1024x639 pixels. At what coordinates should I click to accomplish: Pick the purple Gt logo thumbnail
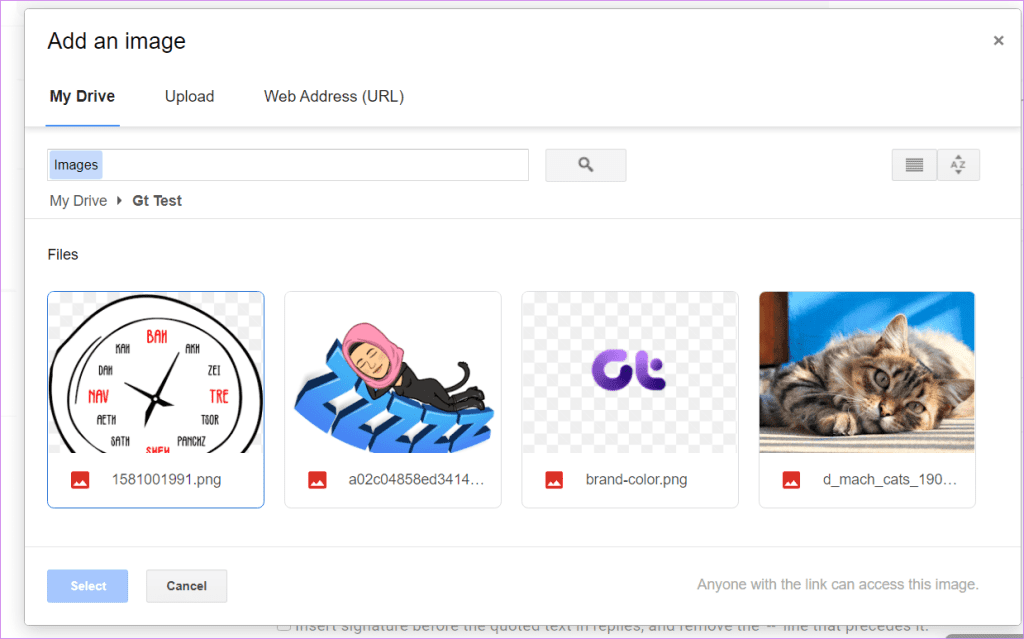[x=629, y=372]
